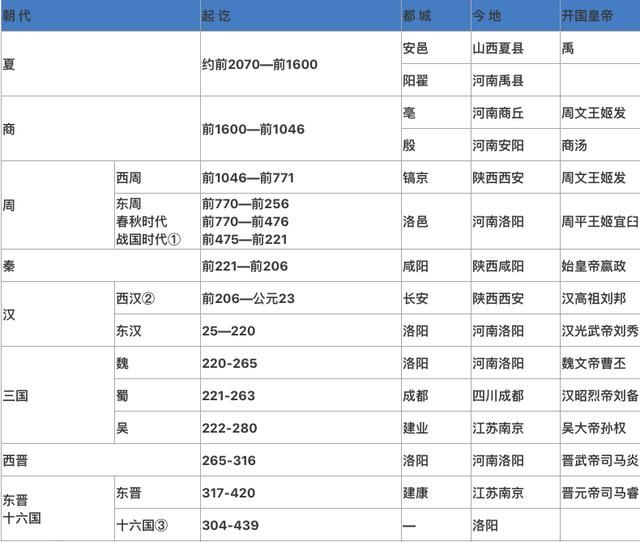Click the 晋元帝司马睿 founder cell
This screenshot has width=640, height=542.
600,492
